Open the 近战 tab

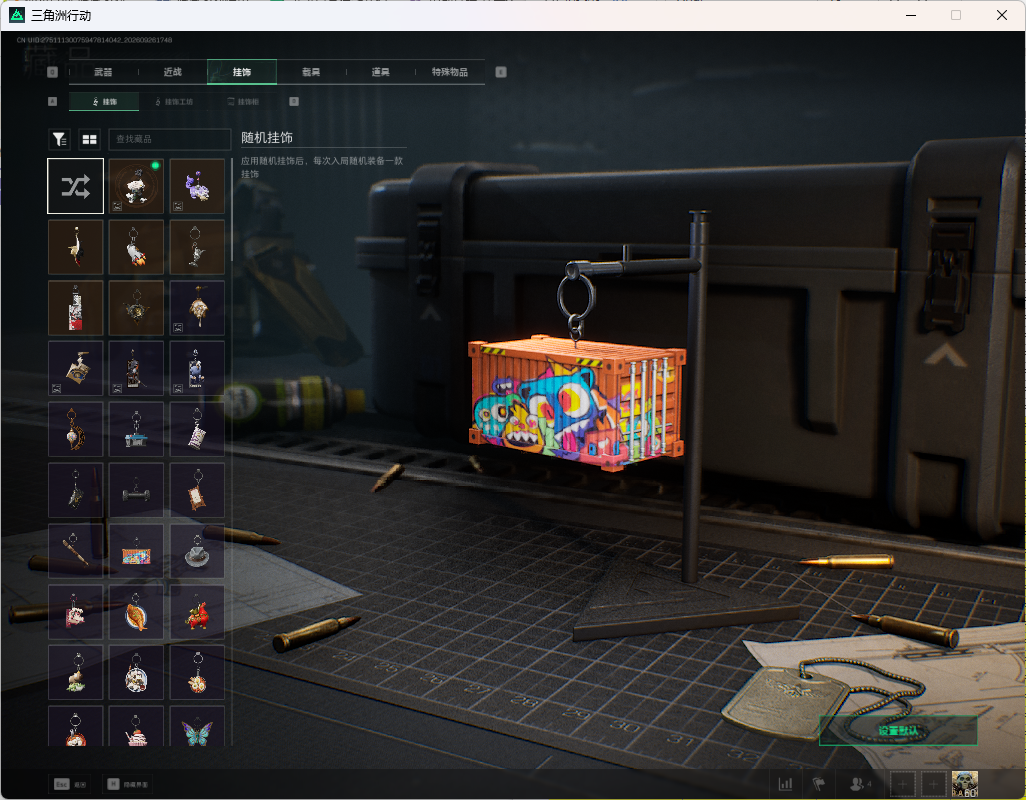point(173,72)
